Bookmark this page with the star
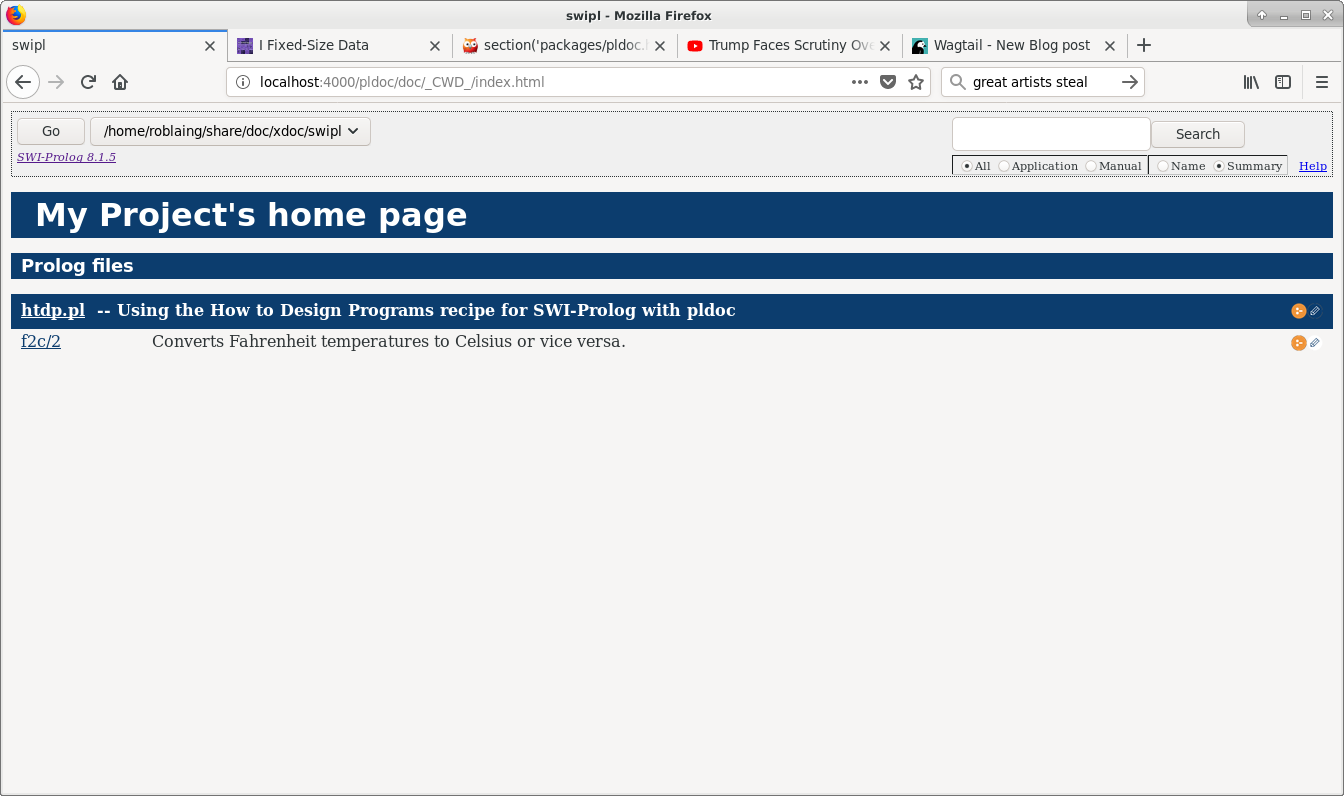The image size is (1344, 796). click(x=915, y=82)
